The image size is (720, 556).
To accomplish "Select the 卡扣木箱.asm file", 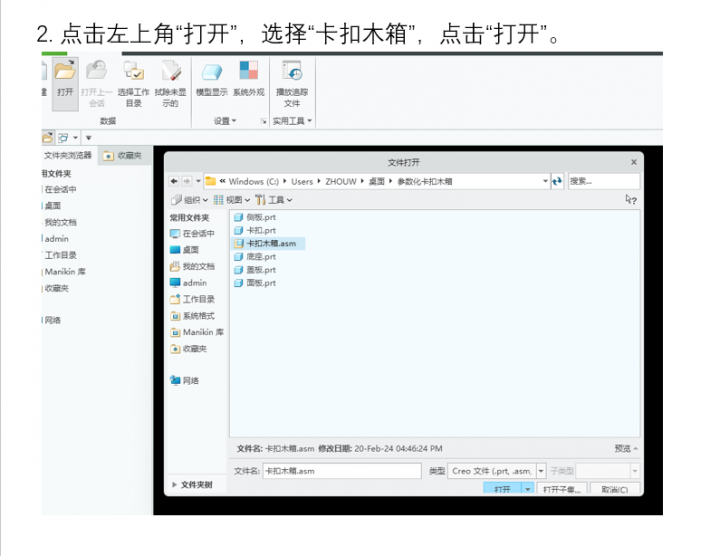I will (x=270, y=243).
